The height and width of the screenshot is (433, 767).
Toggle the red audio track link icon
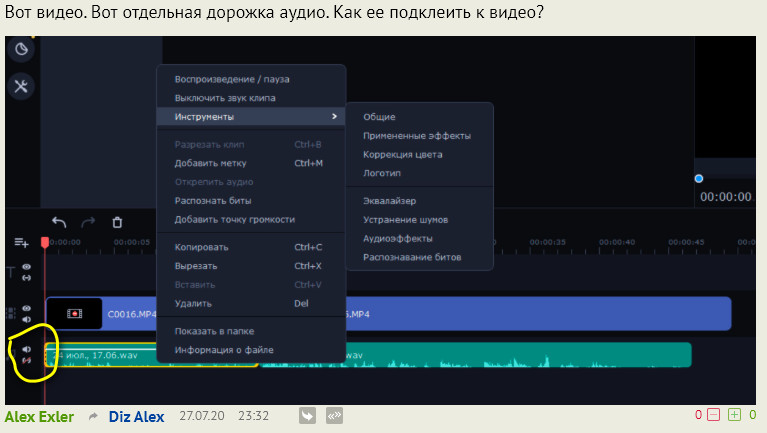click(26, 361)
